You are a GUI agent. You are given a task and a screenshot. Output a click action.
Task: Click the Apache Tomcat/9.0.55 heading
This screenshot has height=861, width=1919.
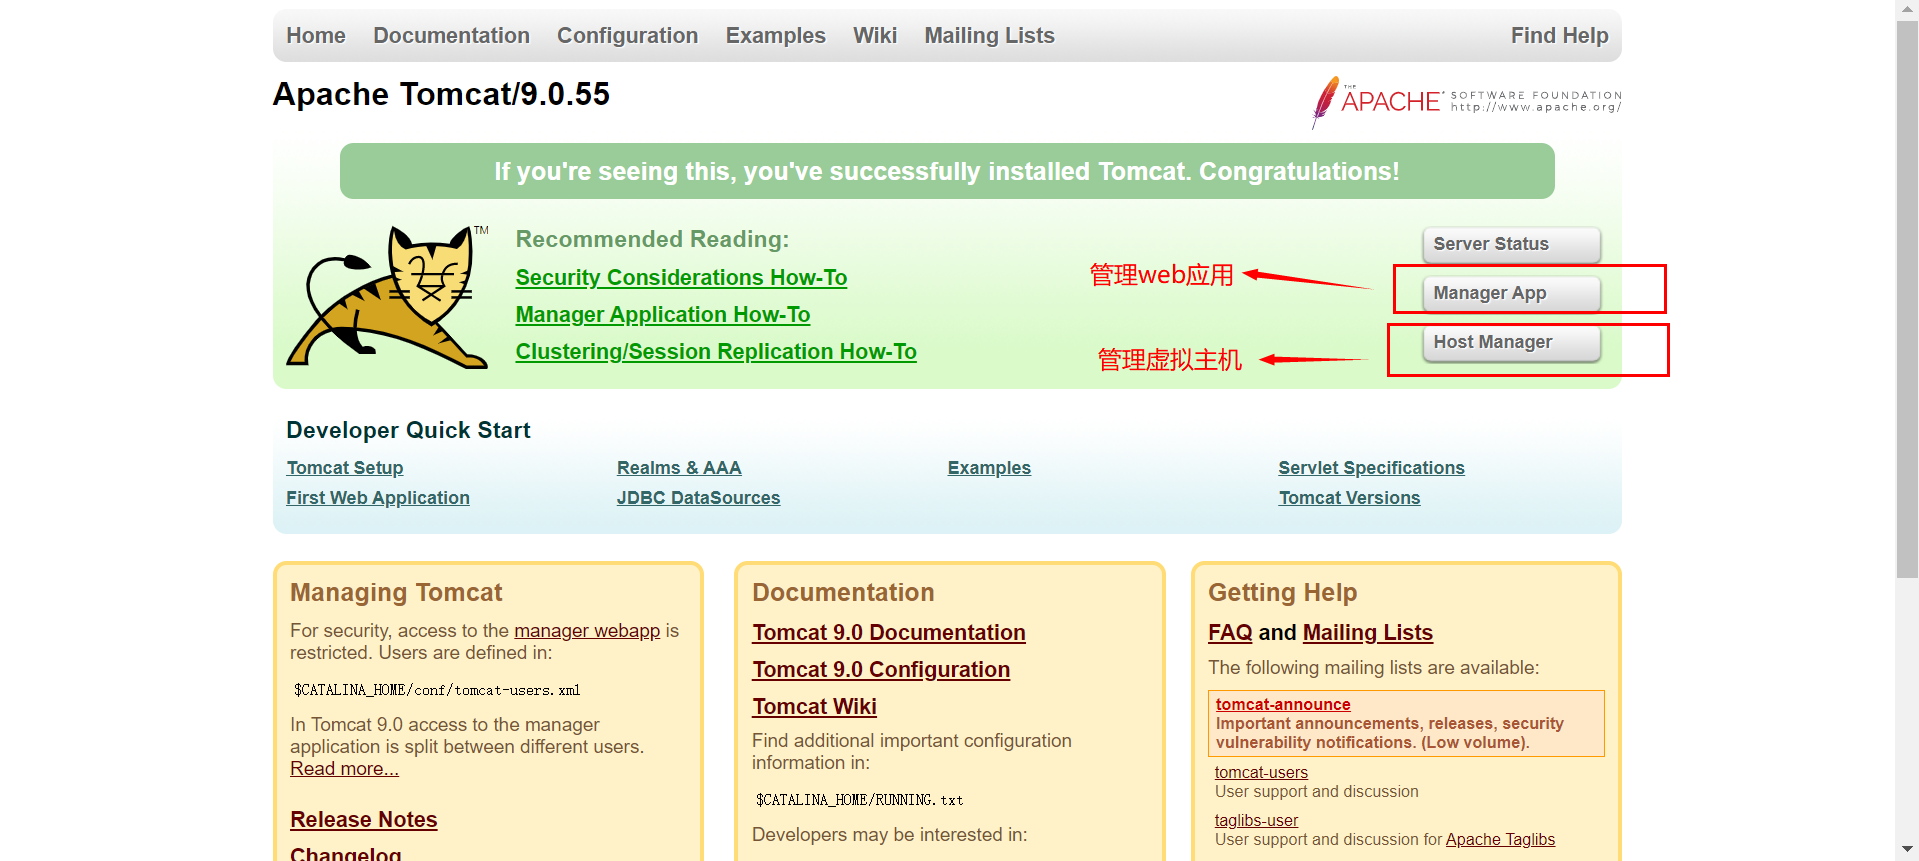coord(441,95)
